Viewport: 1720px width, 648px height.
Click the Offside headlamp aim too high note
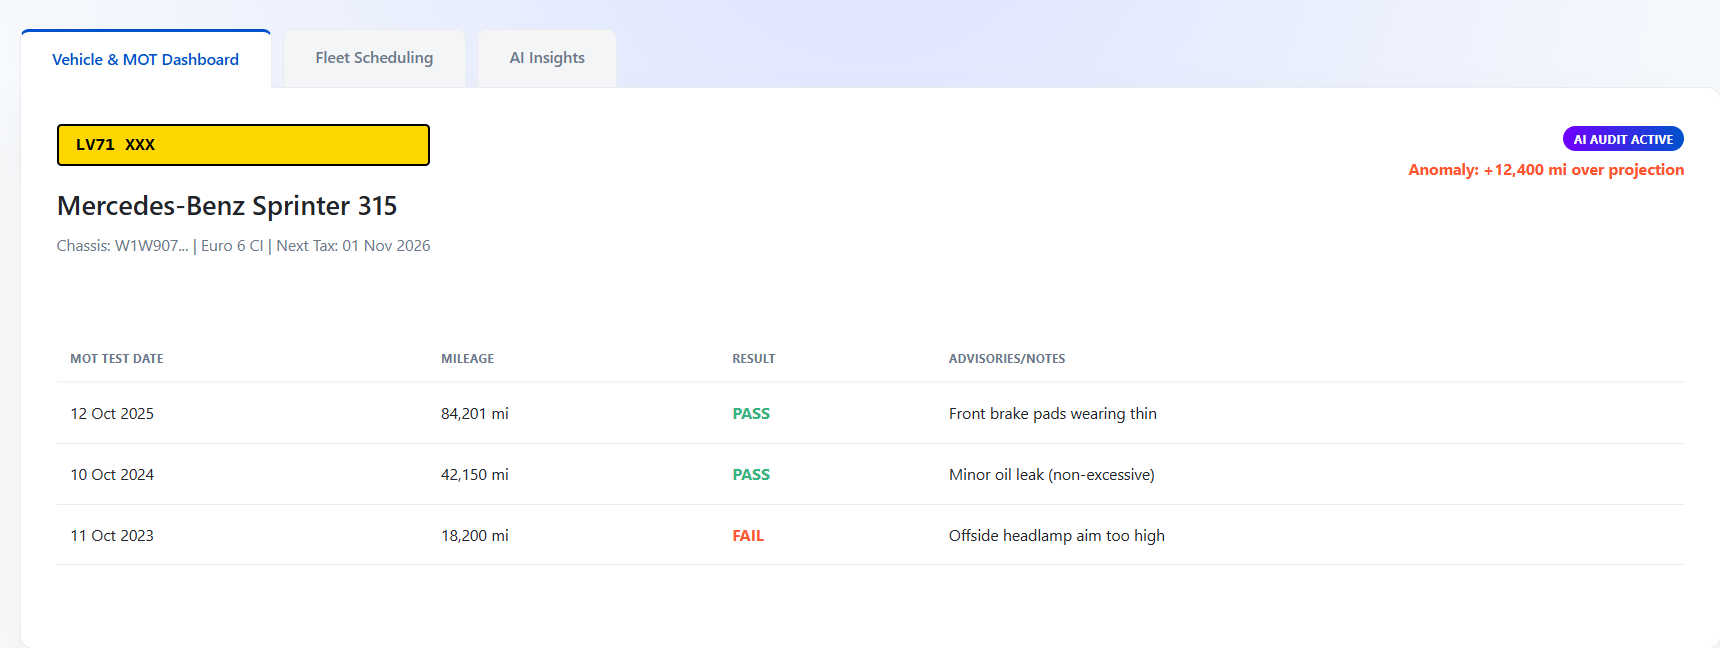[x=1056, y=536]
